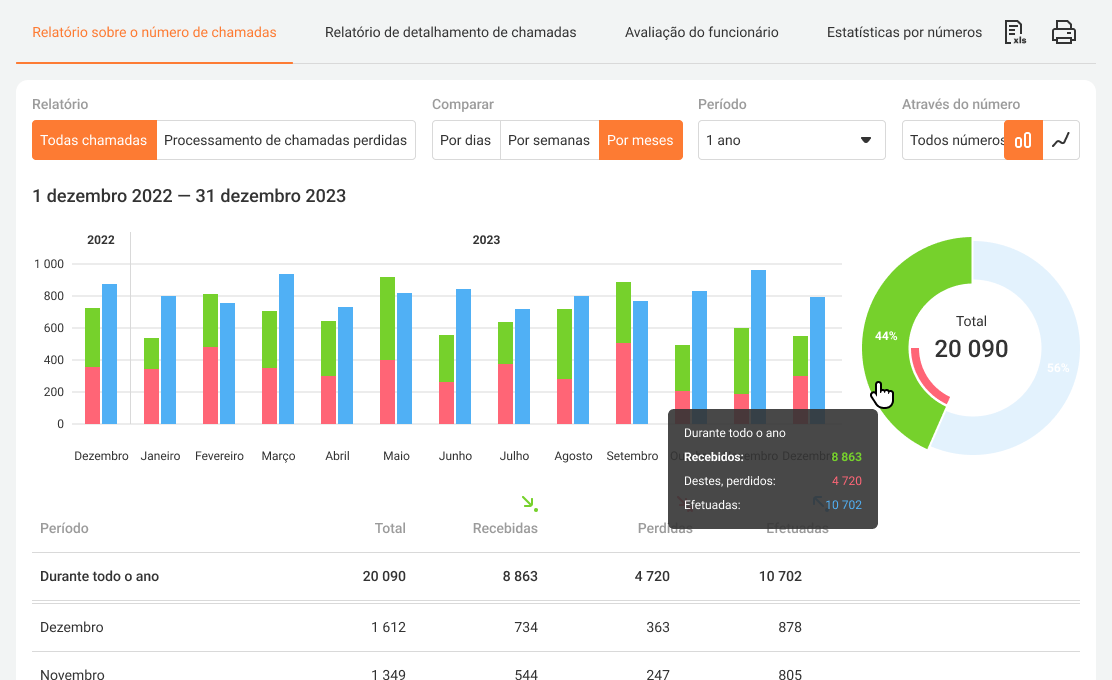
Task: Compare by 'Por dias'
Action: pyautogui.click(x=465, y=140)
